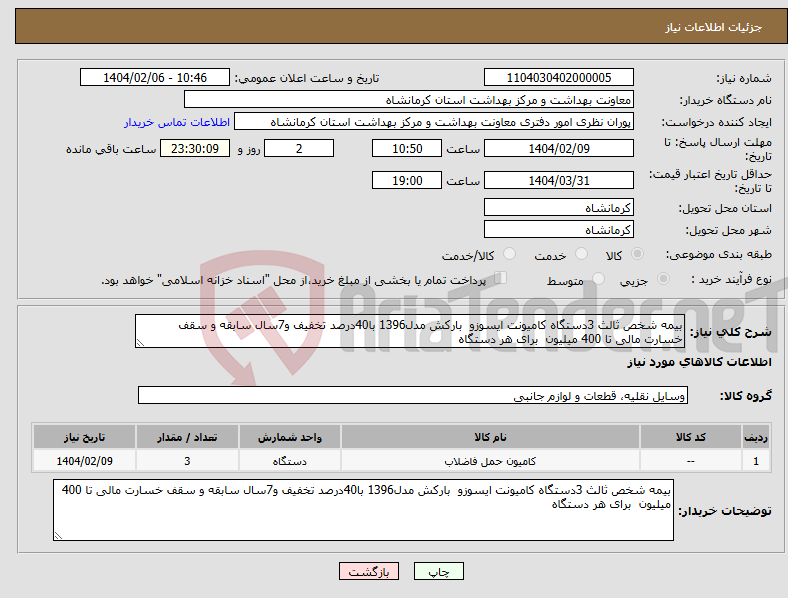Click the remaining days field showing 2
788x598 pixels.
coord(299,148)
